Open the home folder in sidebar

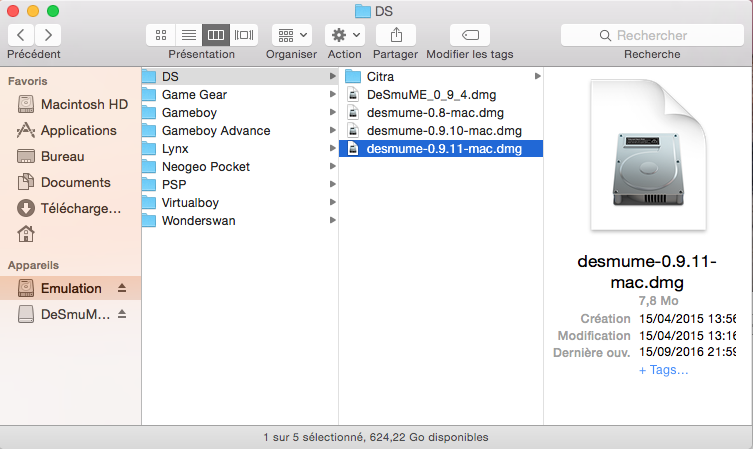coord(26,234)
